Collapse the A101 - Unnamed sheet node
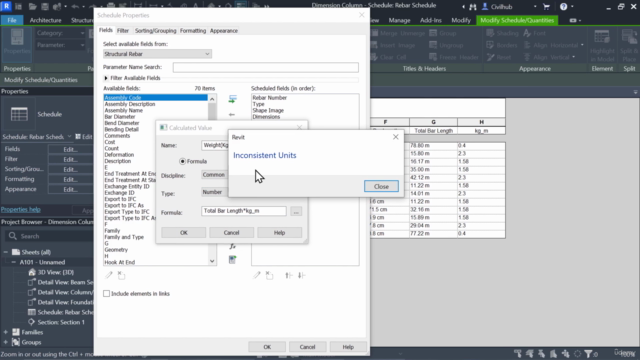The height and width of the screenshot is (360, 640). [14, 262]
